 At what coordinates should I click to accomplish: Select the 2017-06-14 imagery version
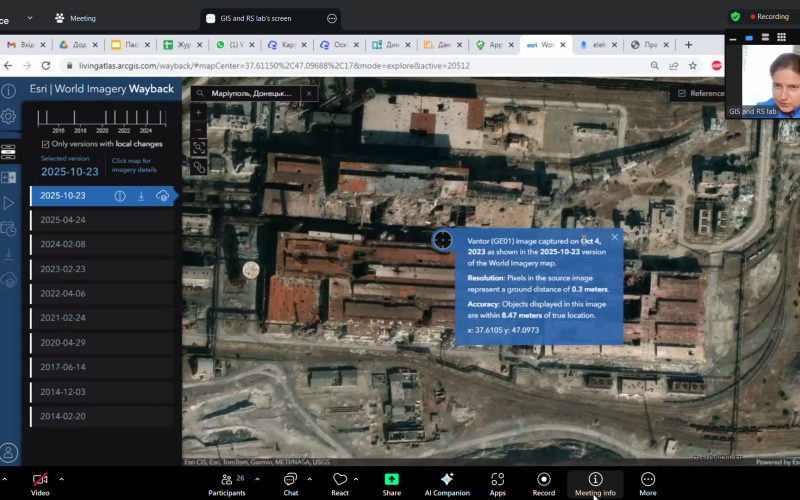(63, 367)
